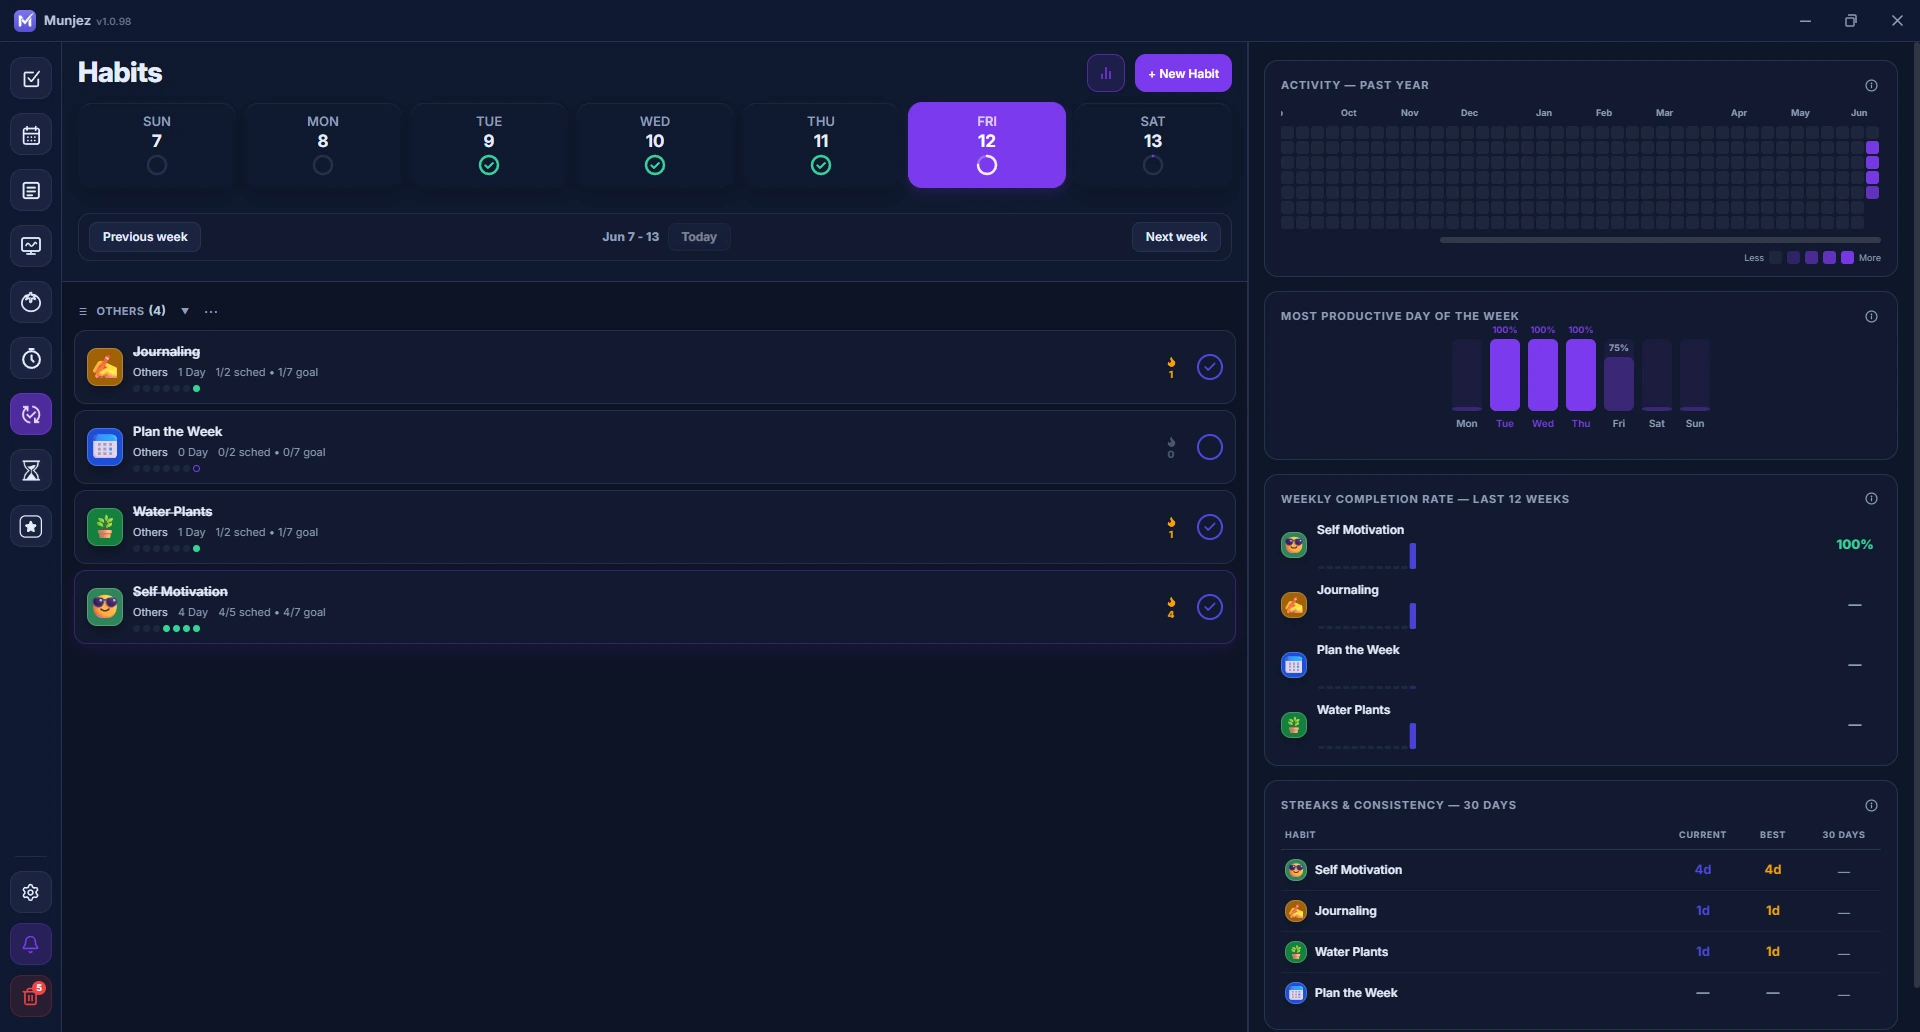Click Water Plants in Weekly Completion list

click(1353, 710)
